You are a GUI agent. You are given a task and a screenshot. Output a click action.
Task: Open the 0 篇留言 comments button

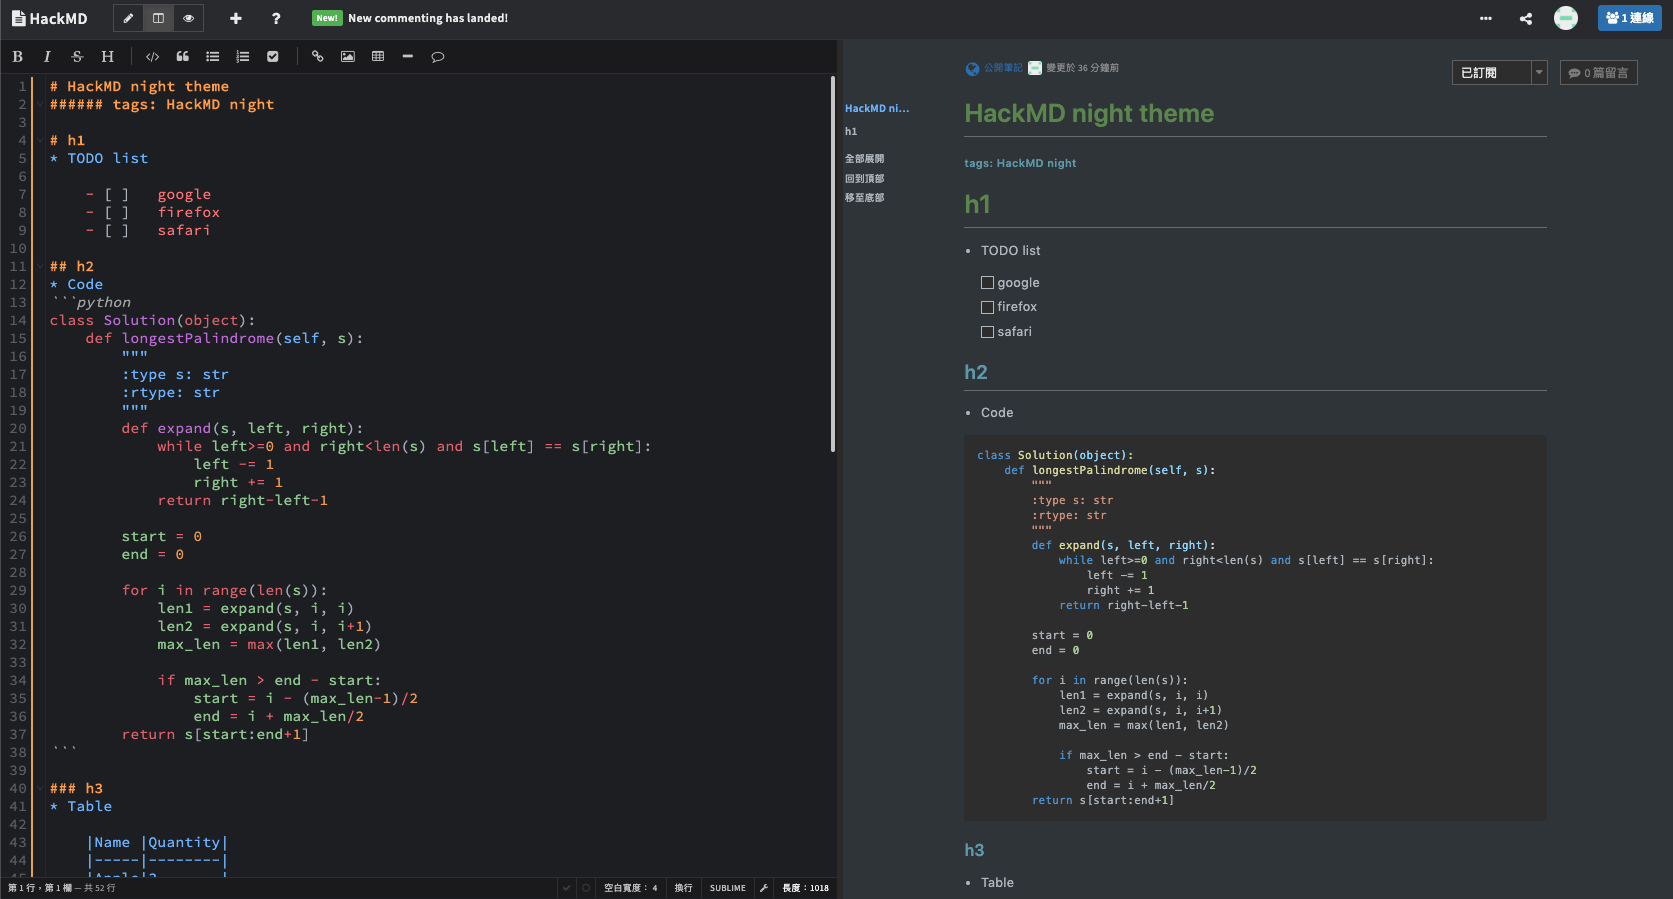click(1598, 73)
